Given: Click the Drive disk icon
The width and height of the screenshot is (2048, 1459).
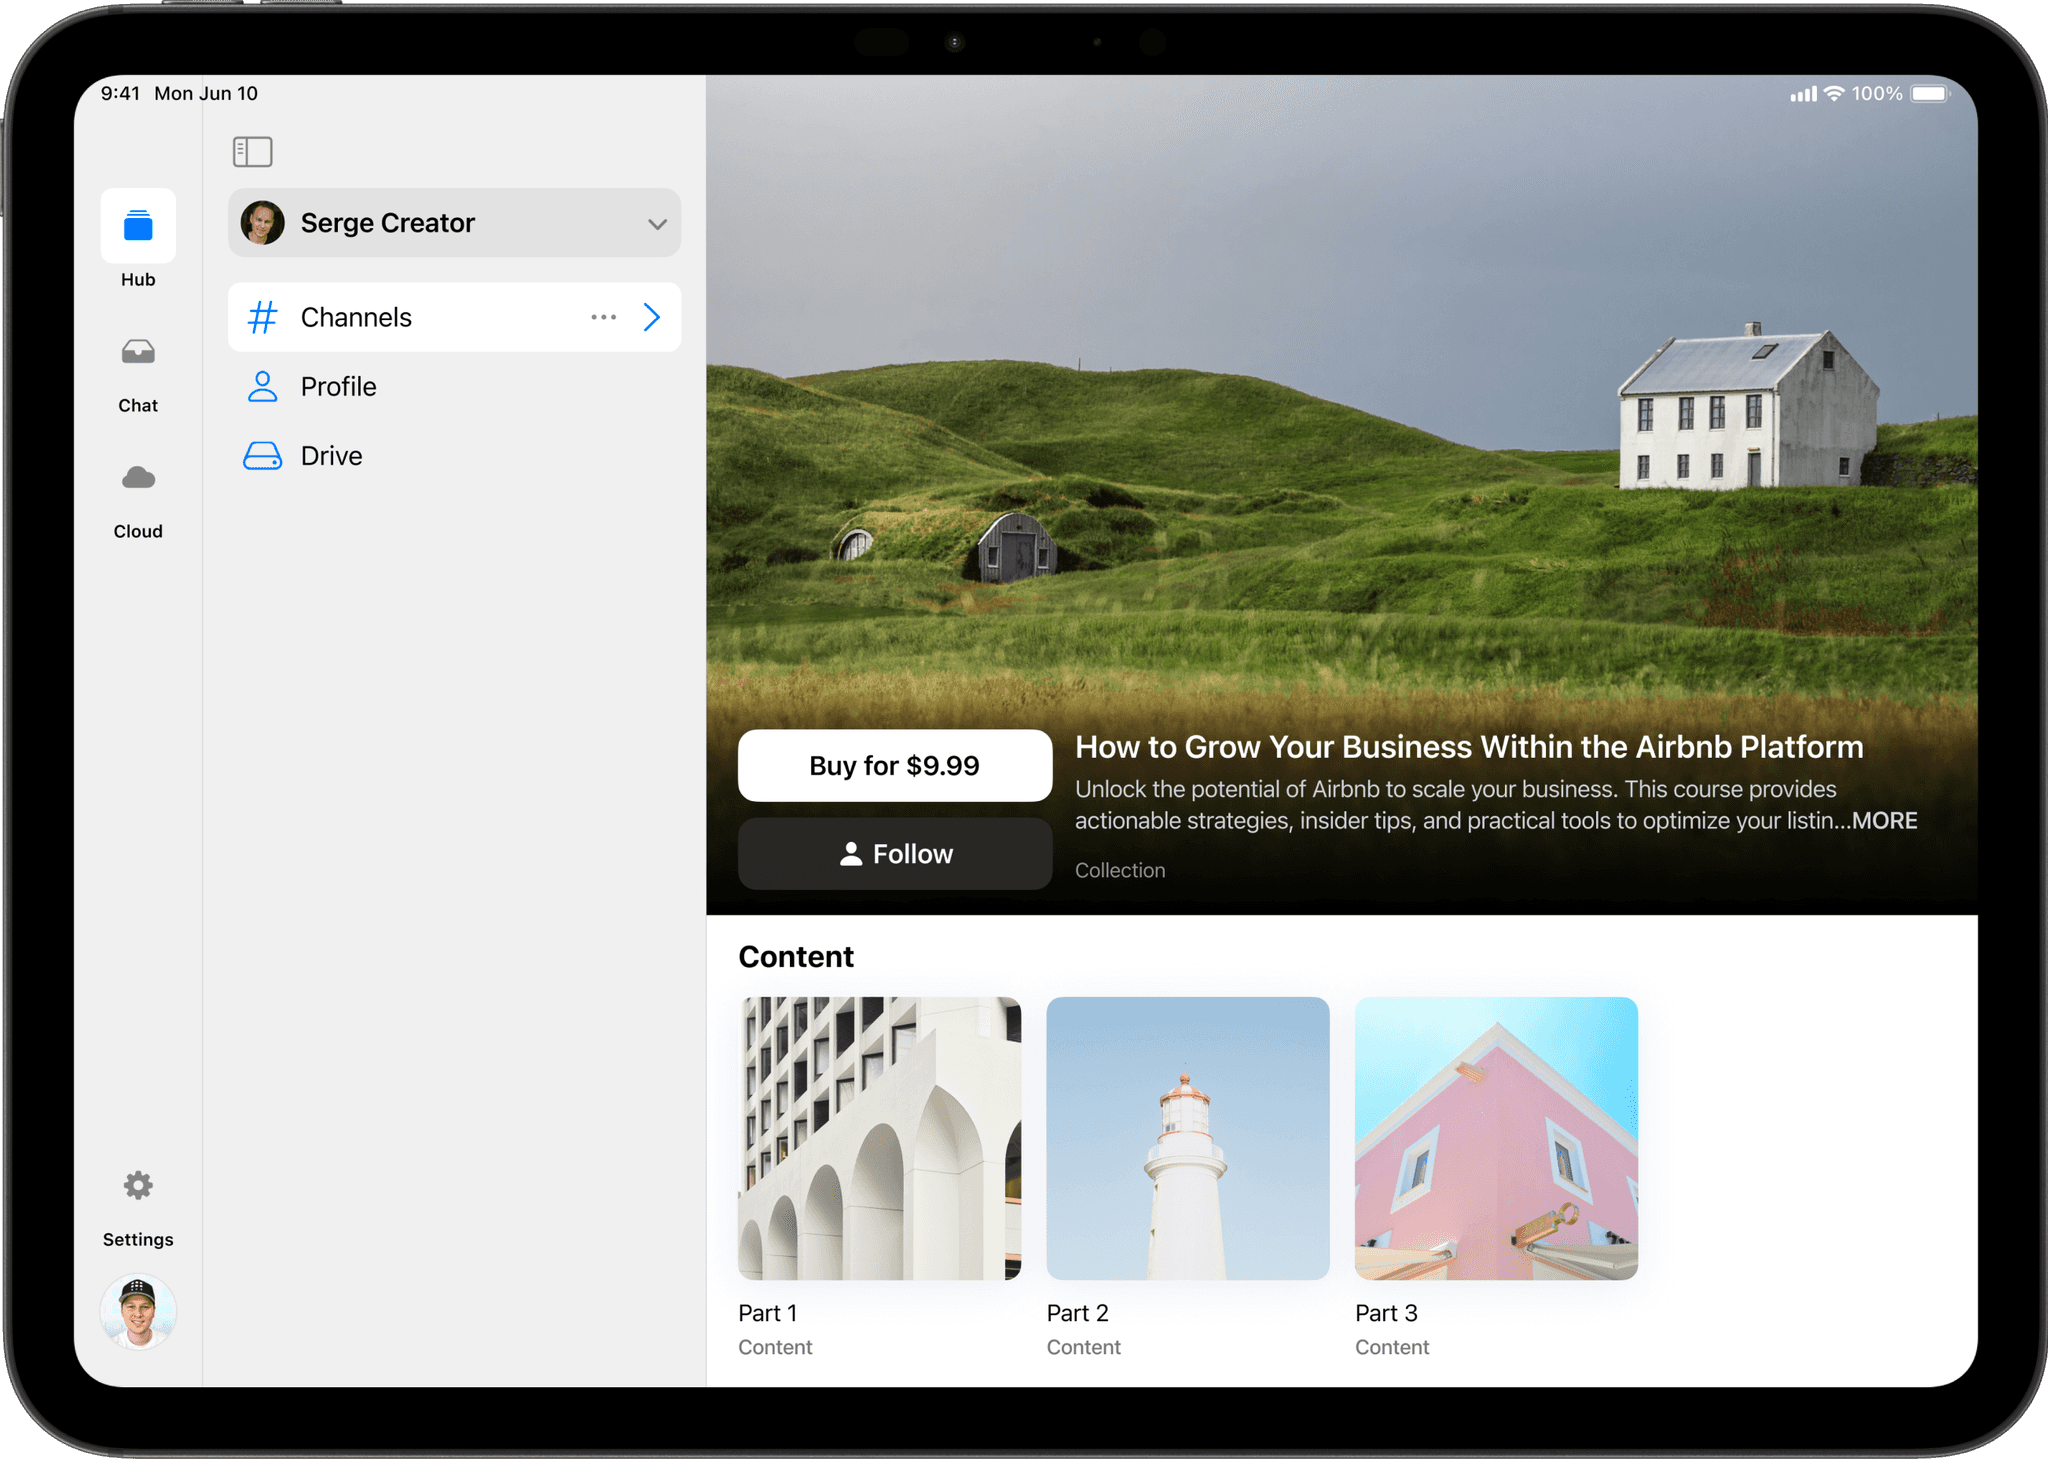Looking at the screenshot, I should [x=262, y=456].
